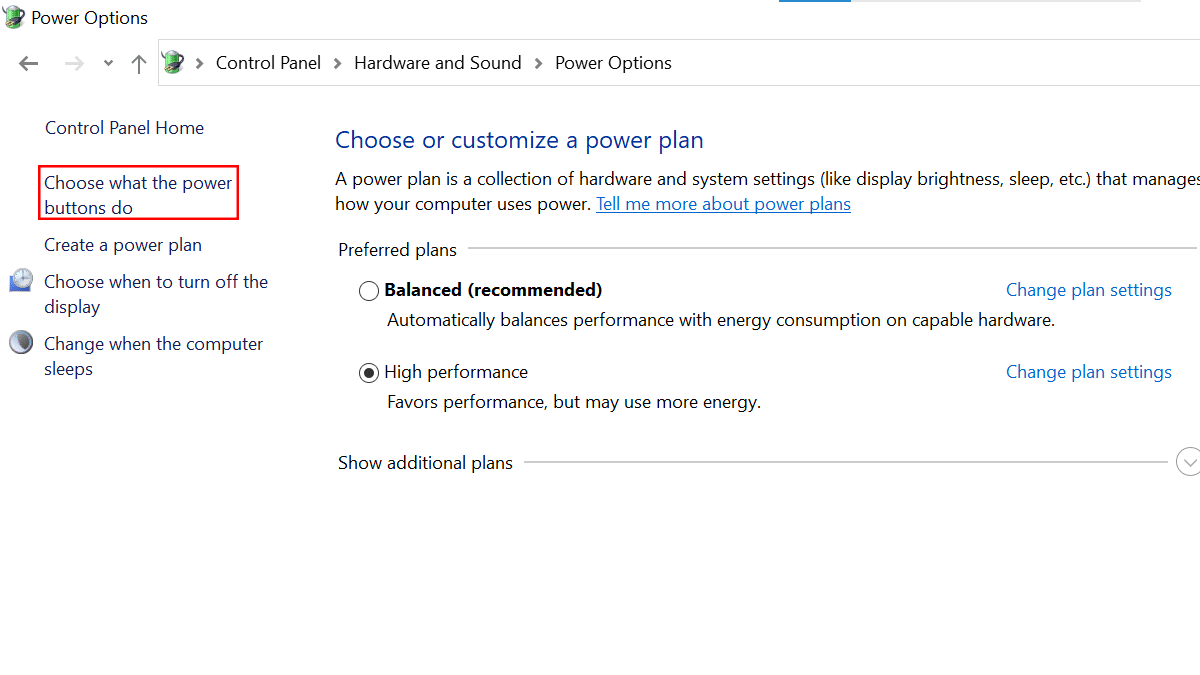Expand the Show additional plans section
Image resolution: width=1200 pixels, height=675 pixels.
coord(1188,462)
